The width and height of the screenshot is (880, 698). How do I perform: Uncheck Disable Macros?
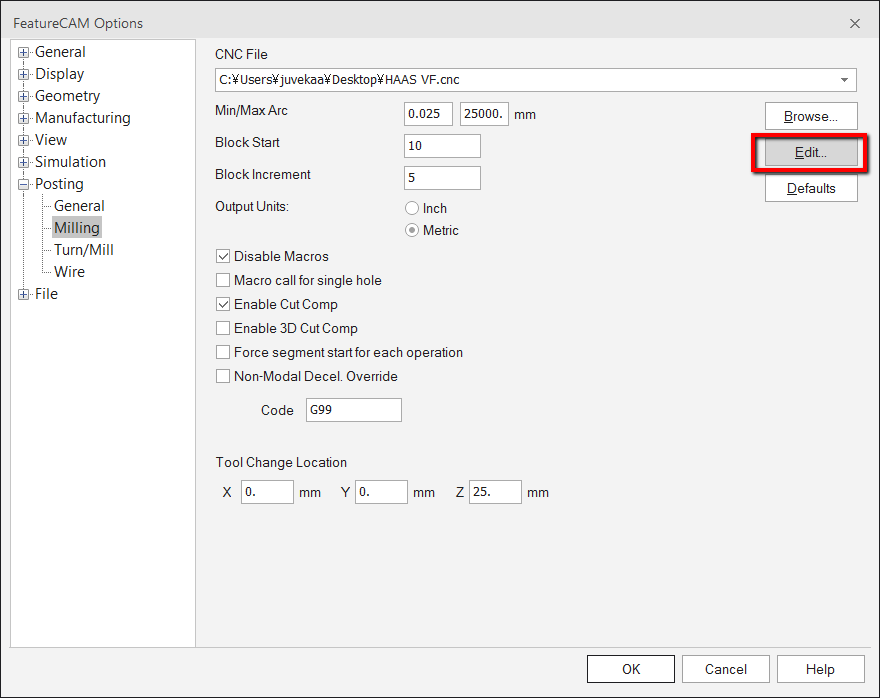[223, 256]
